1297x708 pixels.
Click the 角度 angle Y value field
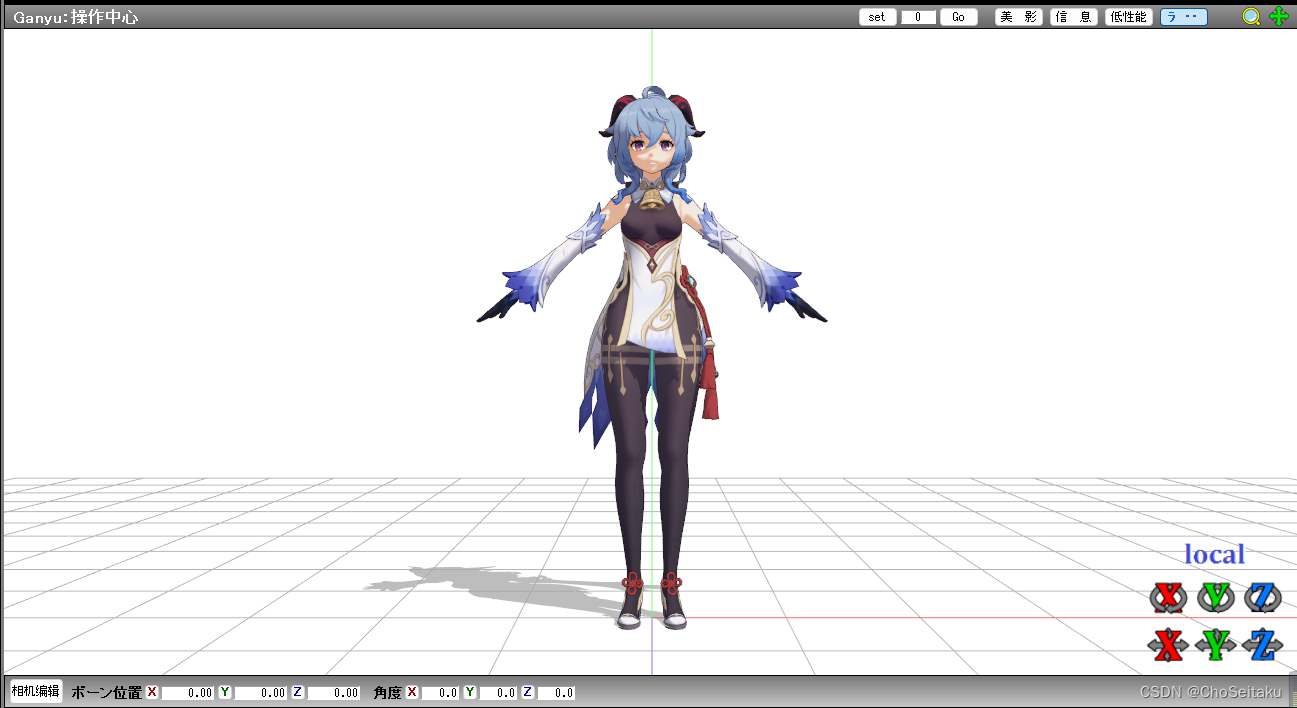(498, 692)
